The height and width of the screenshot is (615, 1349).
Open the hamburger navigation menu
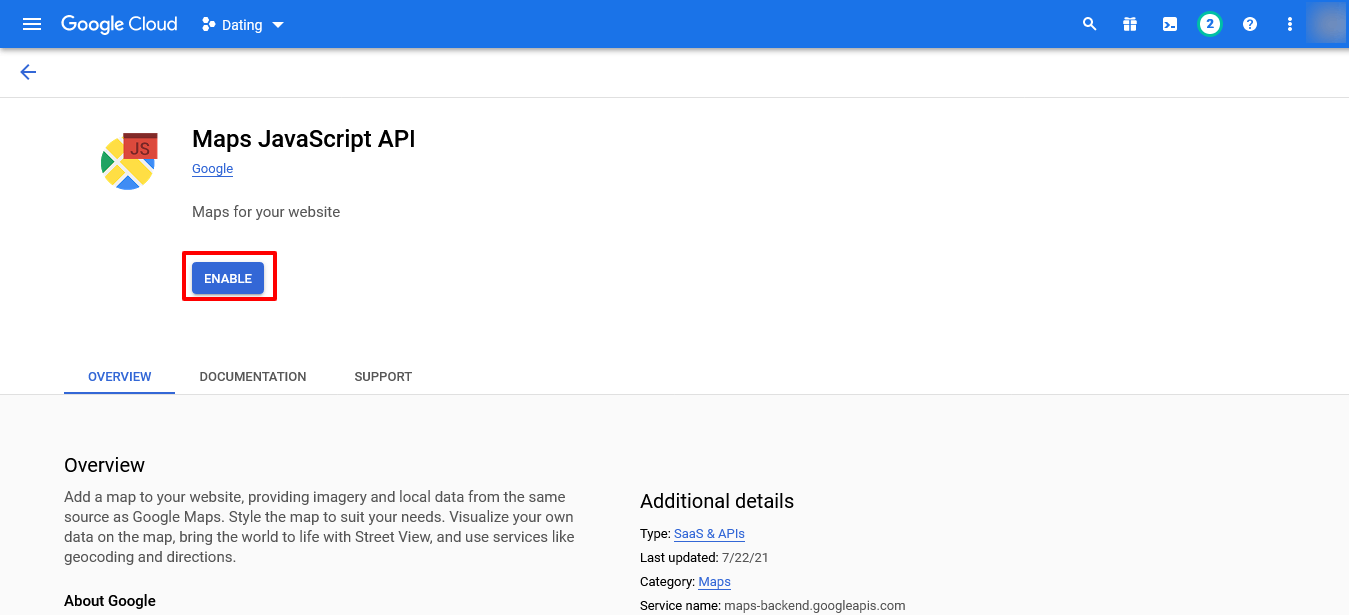tap(32, 24)
